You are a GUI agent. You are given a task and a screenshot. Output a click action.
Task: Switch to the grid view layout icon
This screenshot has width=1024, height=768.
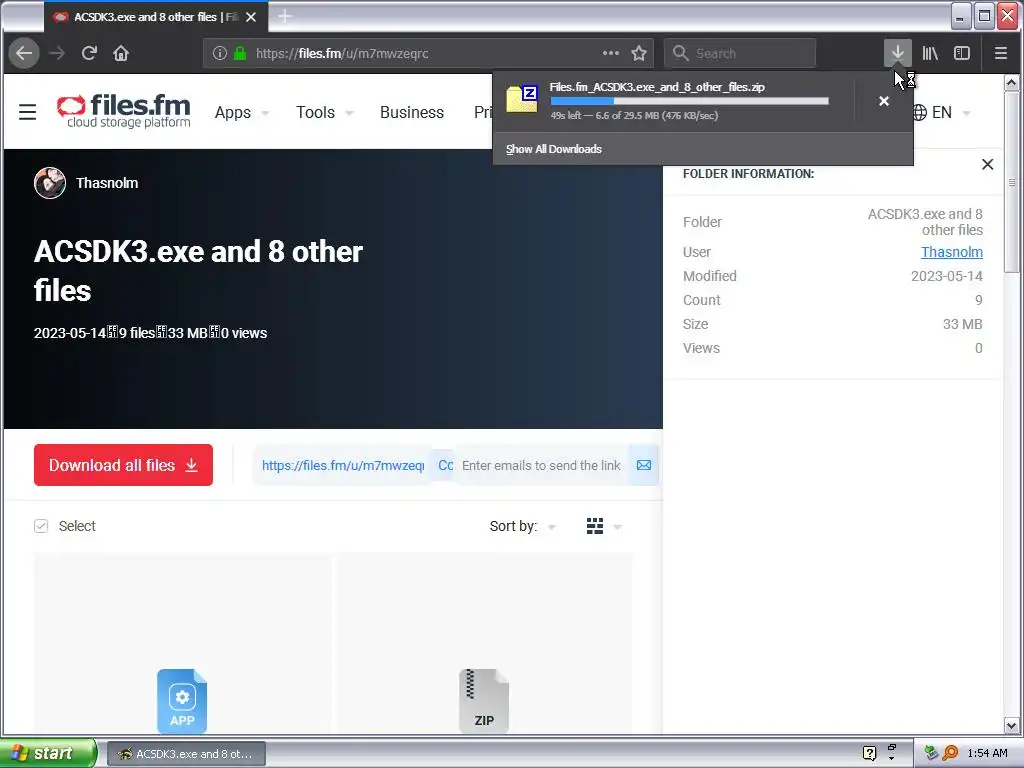[595, 526]
